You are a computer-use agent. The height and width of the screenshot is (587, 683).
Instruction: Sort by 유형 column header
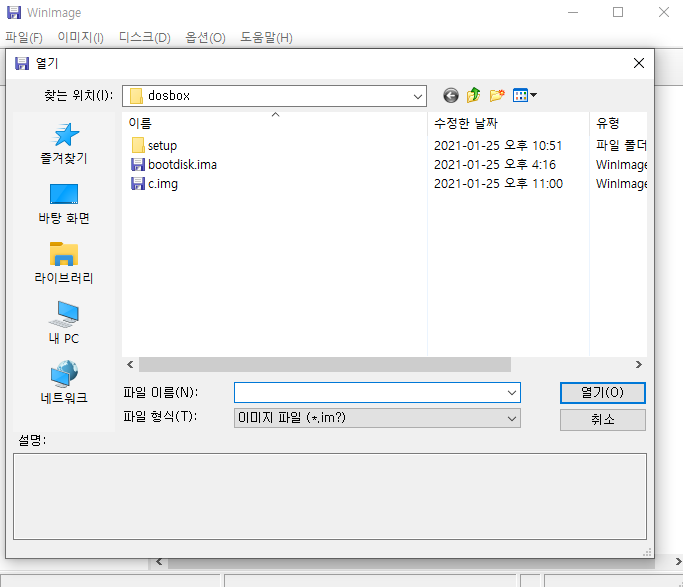(618, 123)
